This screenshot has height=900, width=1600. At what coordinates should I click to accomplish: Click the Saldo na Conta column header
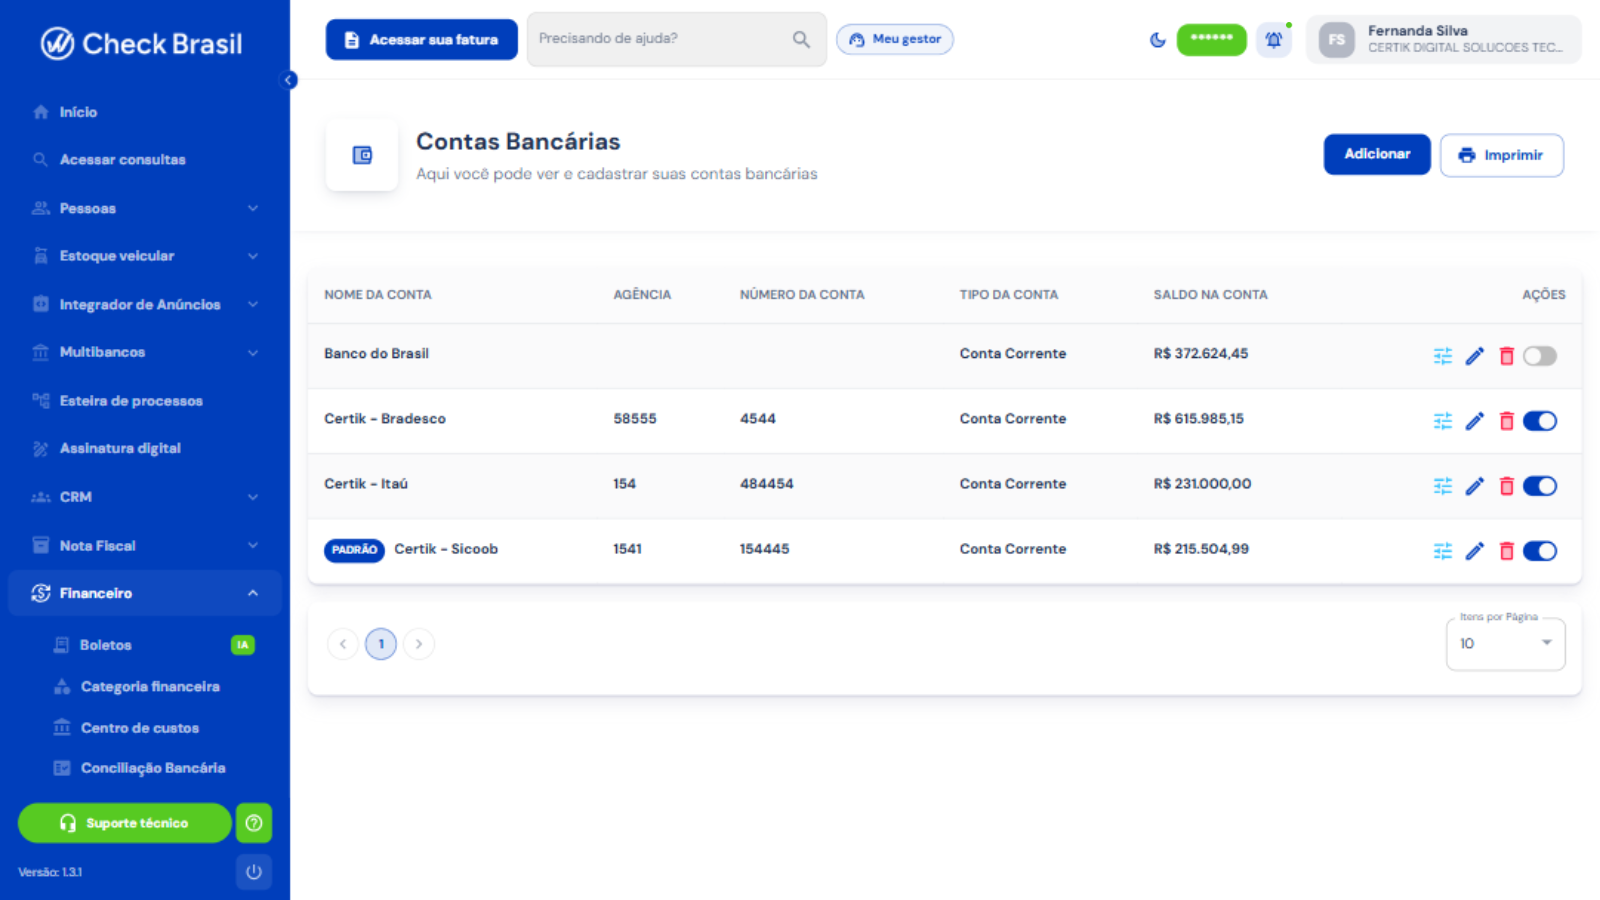pos(1210,295)
